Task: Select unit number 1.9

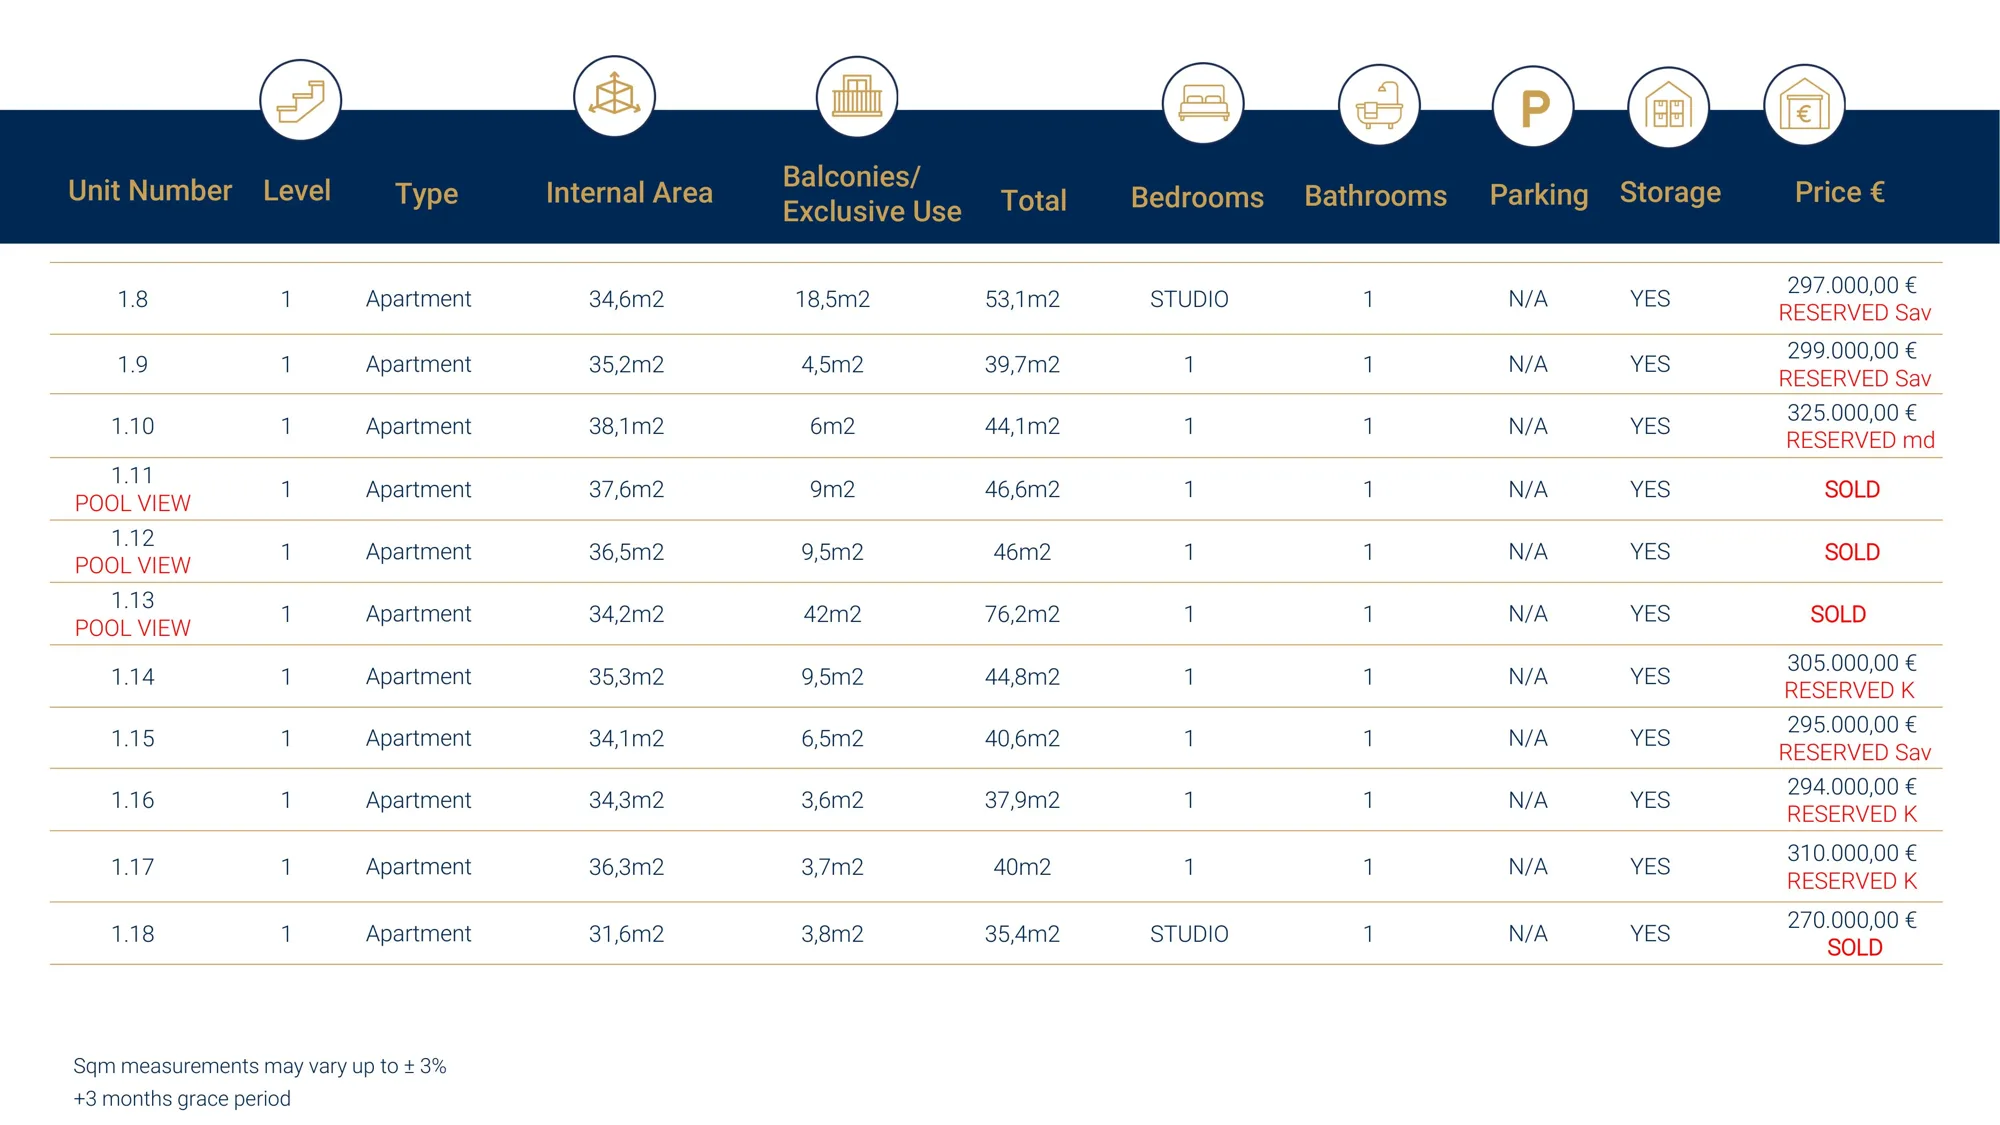Action: click(133, 364)
